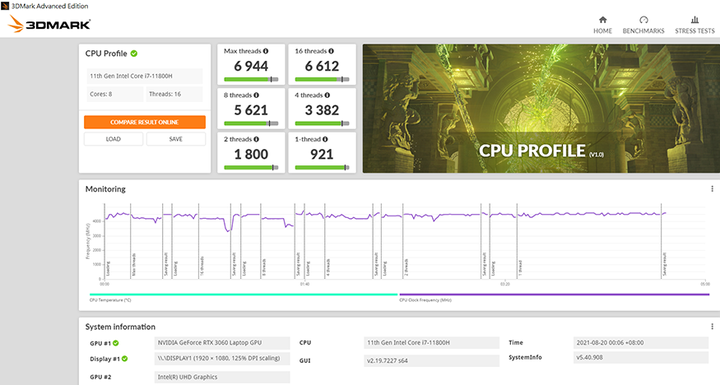Click the 3 382 score value
Image resolution: width=720 pixels, height=385 pixels.
tap(322, 110)
